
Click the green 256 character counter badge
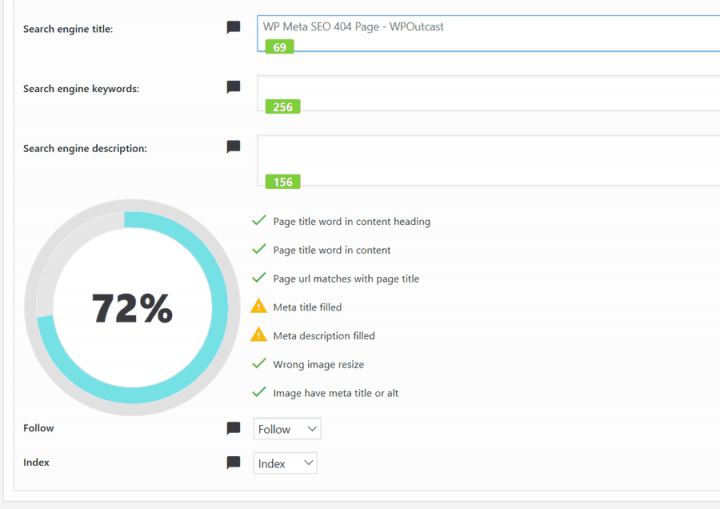tap(282, 107)
